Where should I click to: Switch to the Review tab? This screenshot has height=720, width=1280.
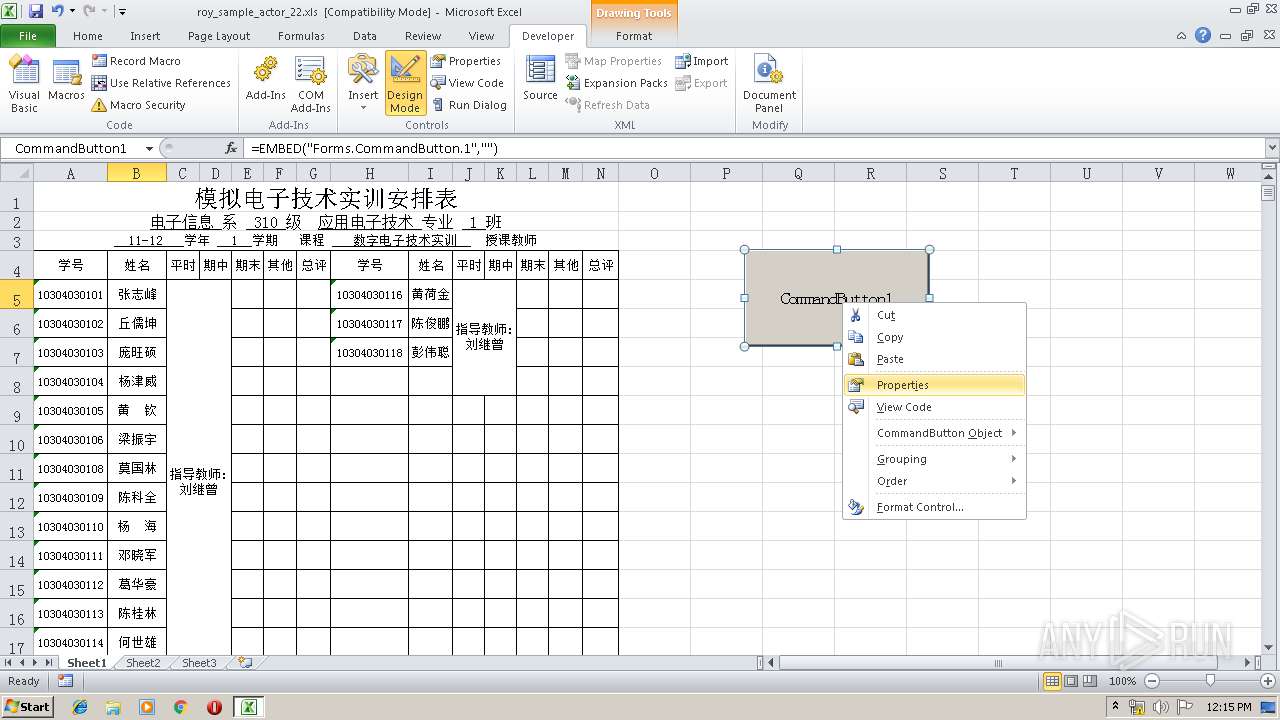pyautogui.click(x=423, y=36)
